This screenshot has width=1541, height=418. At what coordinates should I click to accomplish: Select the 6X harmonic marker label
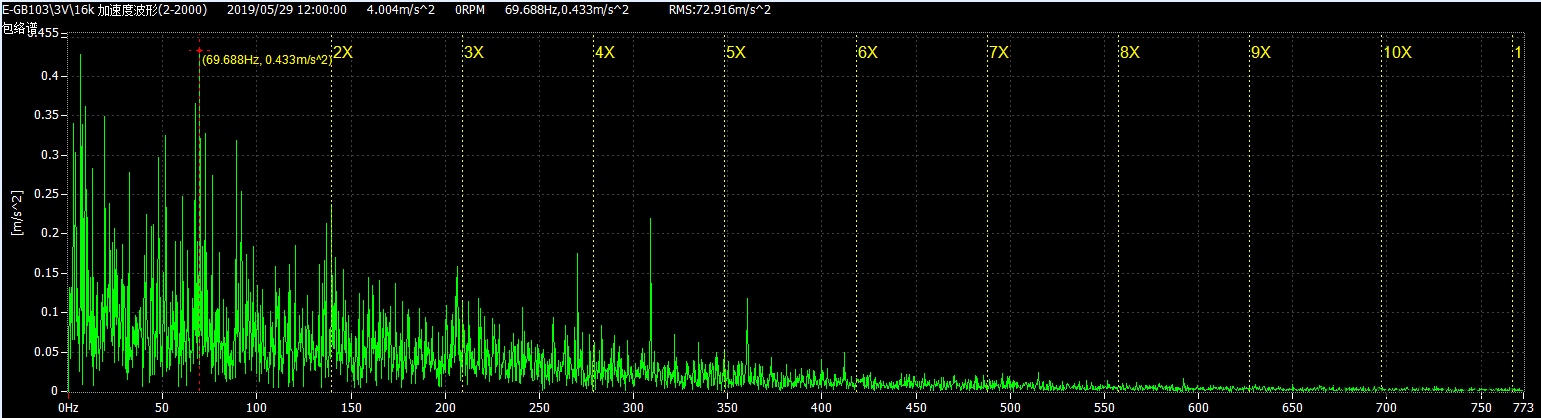pos(867,52)
